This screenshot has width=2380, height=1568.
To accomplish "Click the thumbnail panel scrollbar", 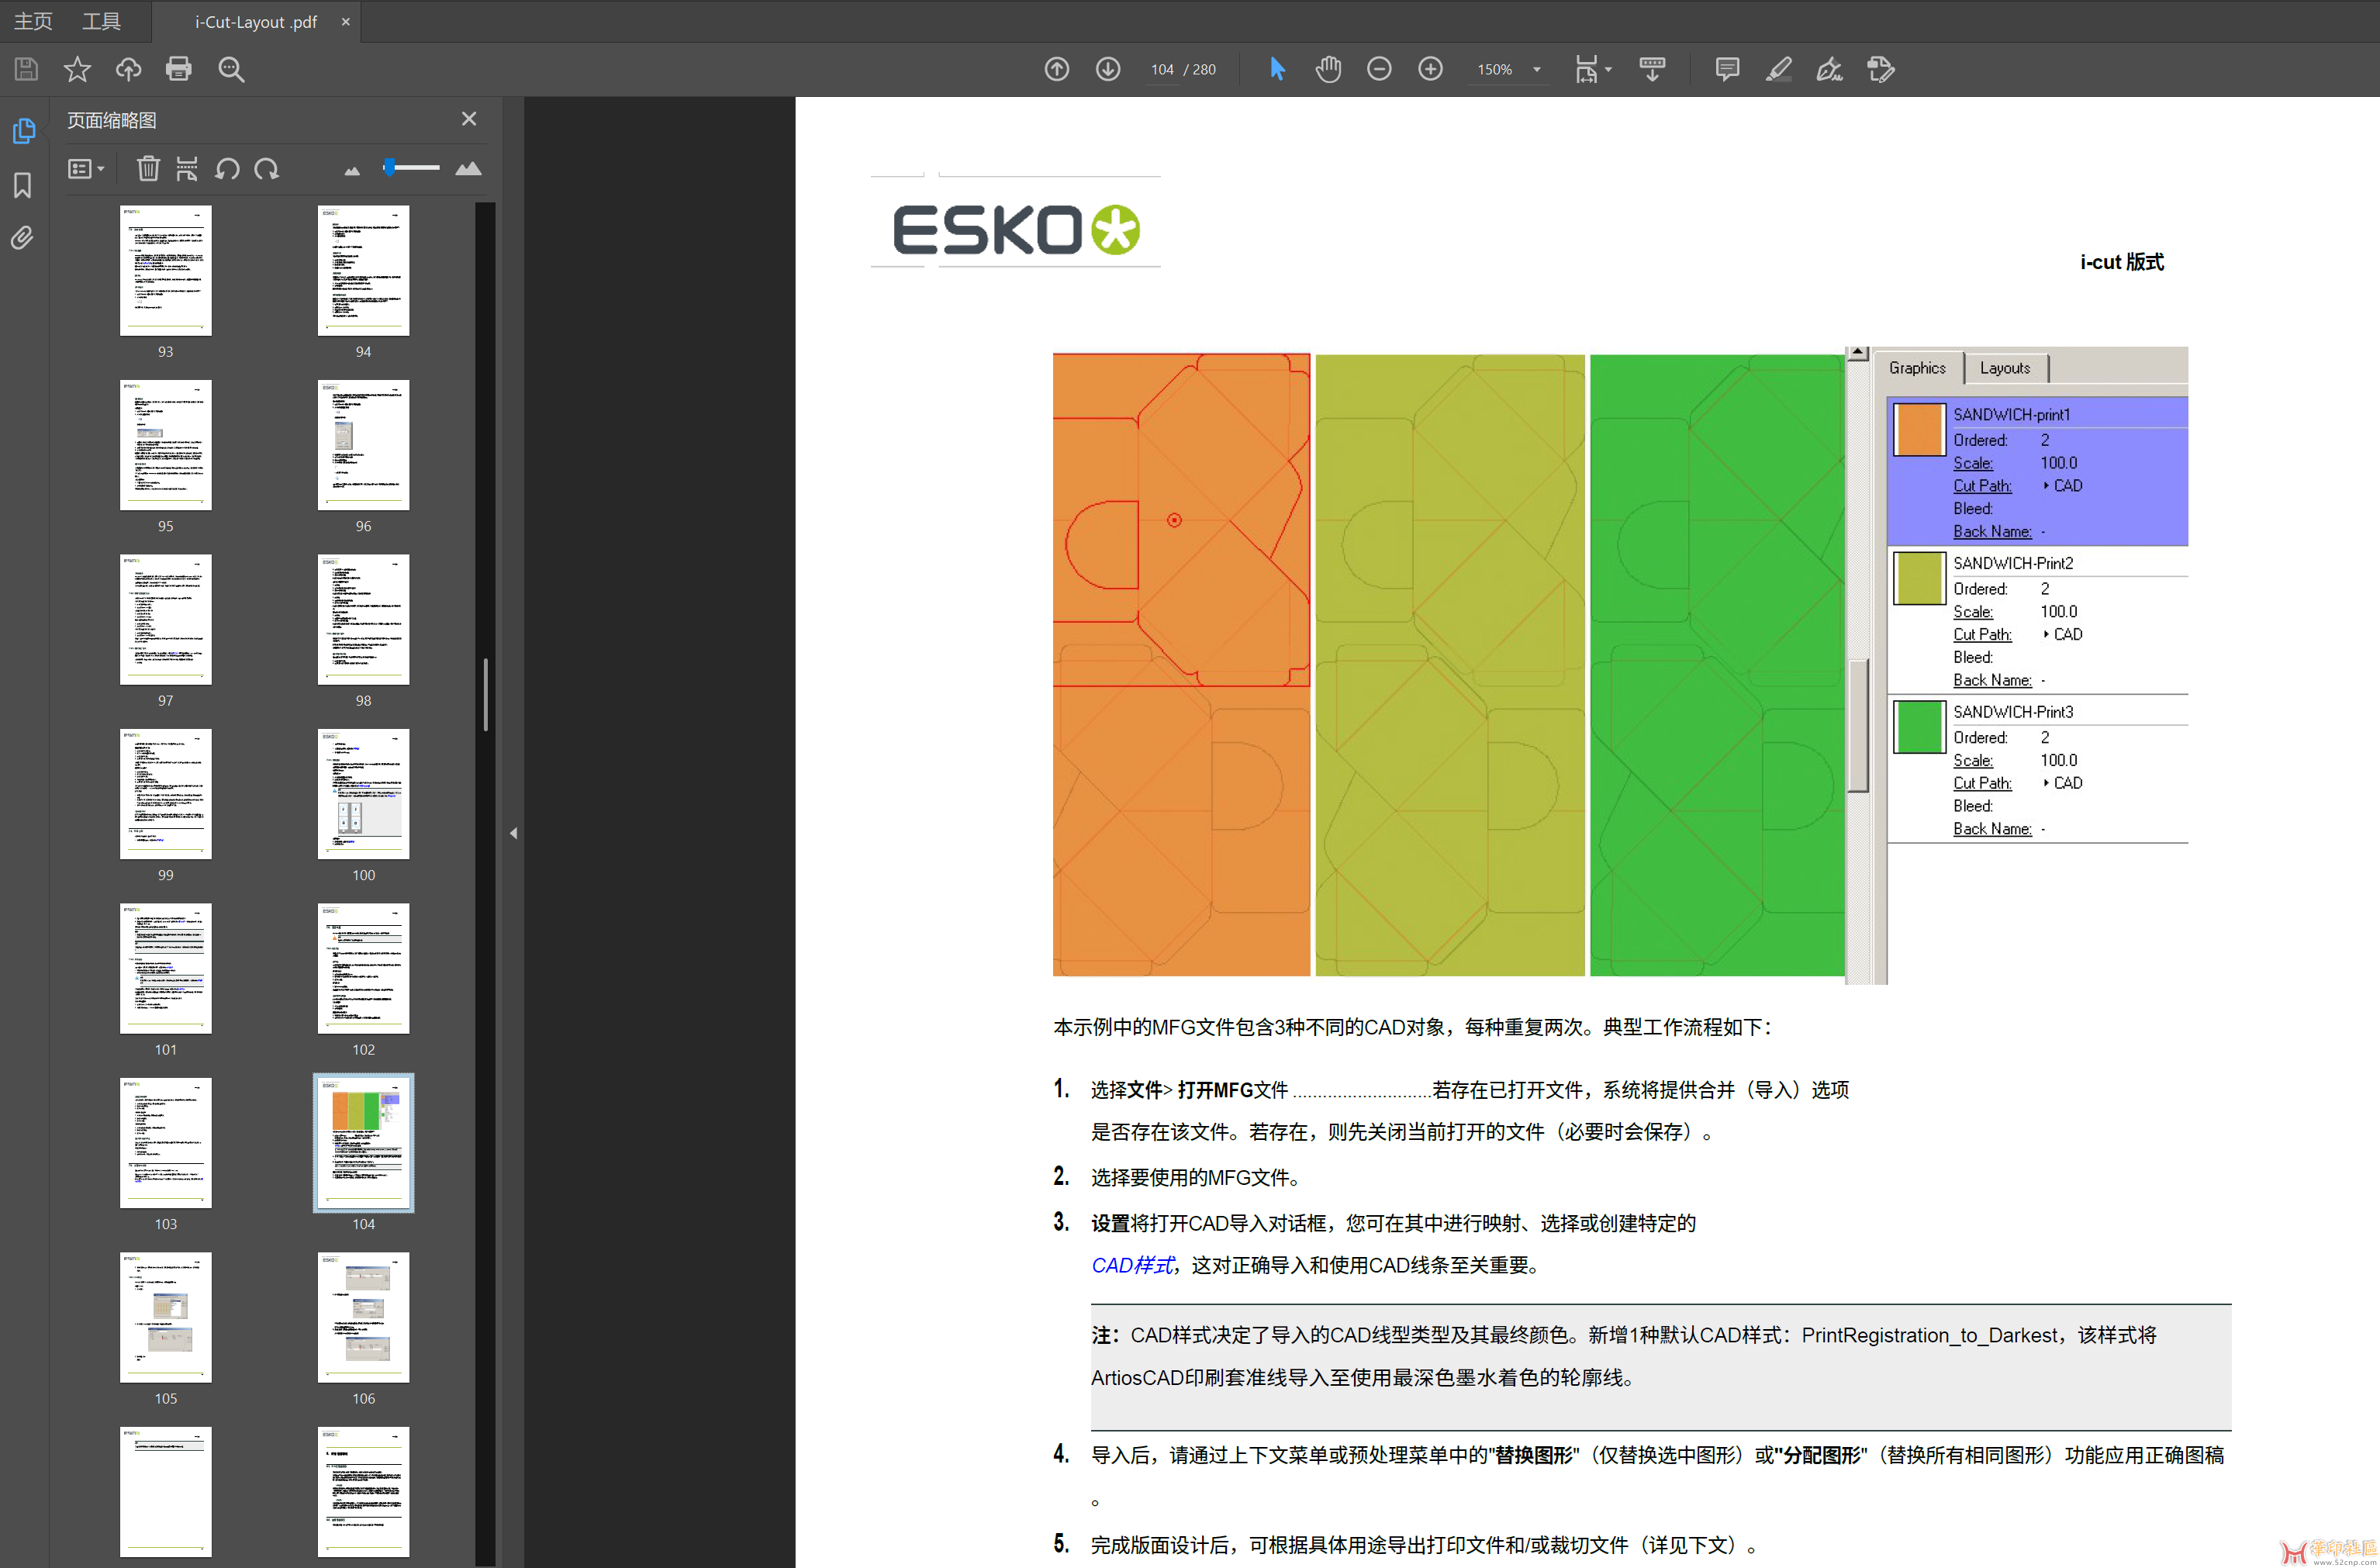I will pyautogui.click(x=486, y=694).
